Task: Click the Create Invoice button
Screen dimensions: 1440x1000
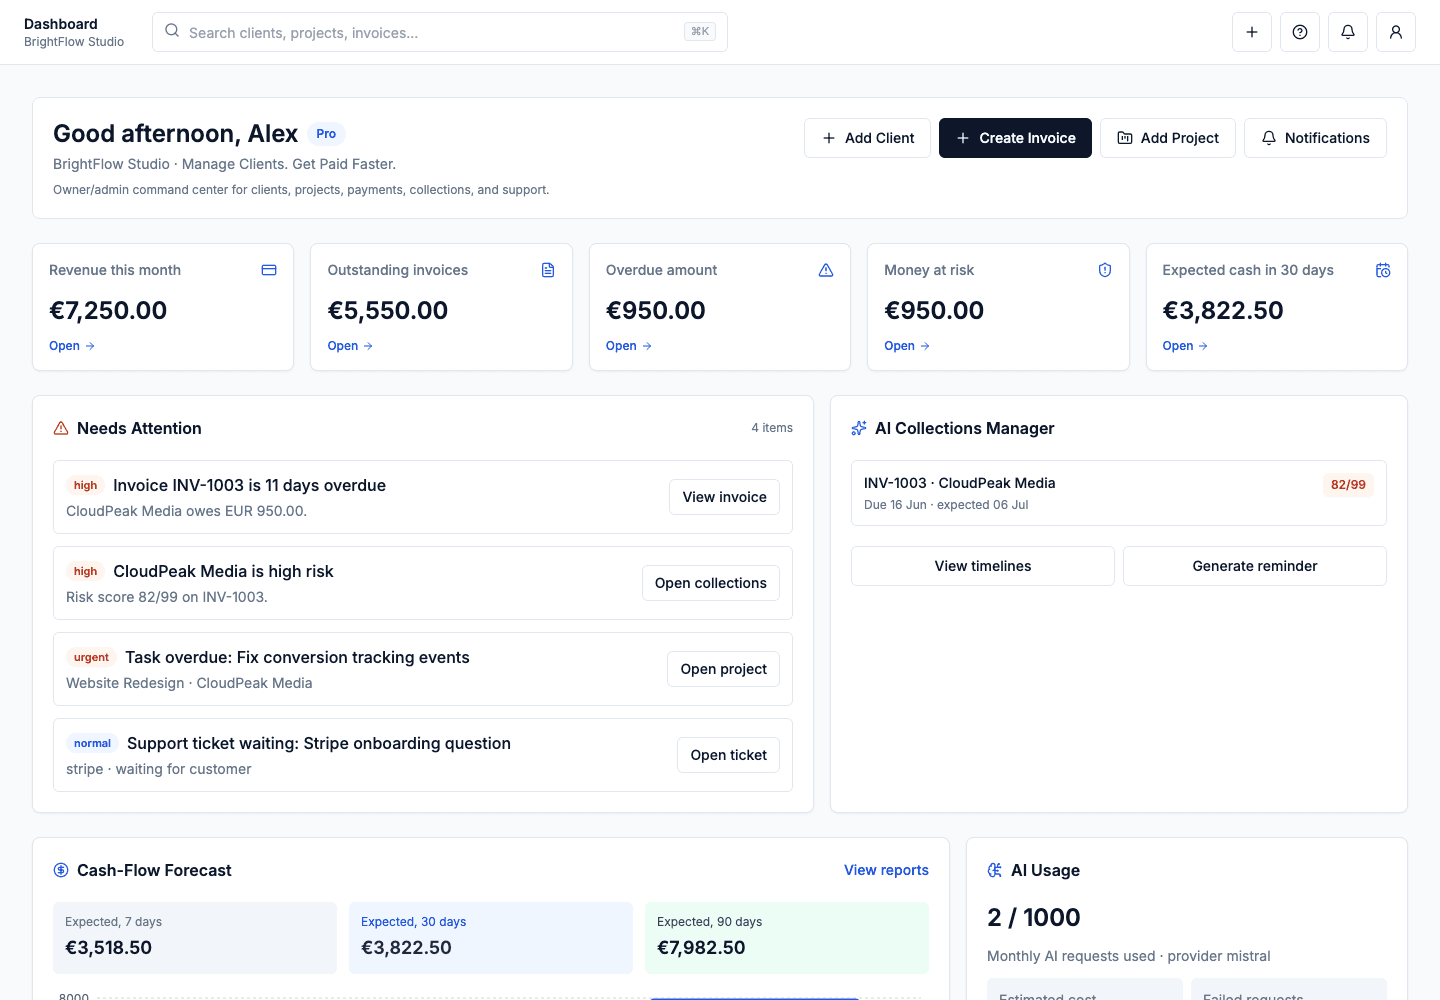Action: 1015,138
